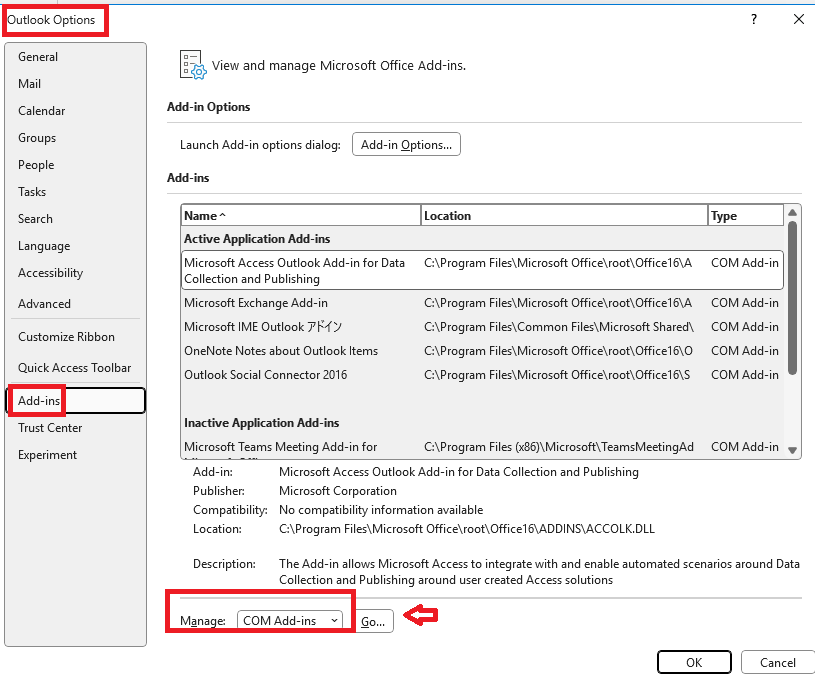Screen dimensions: 815x677
Task: Click the Cancel button
Action: pos(778,662)
